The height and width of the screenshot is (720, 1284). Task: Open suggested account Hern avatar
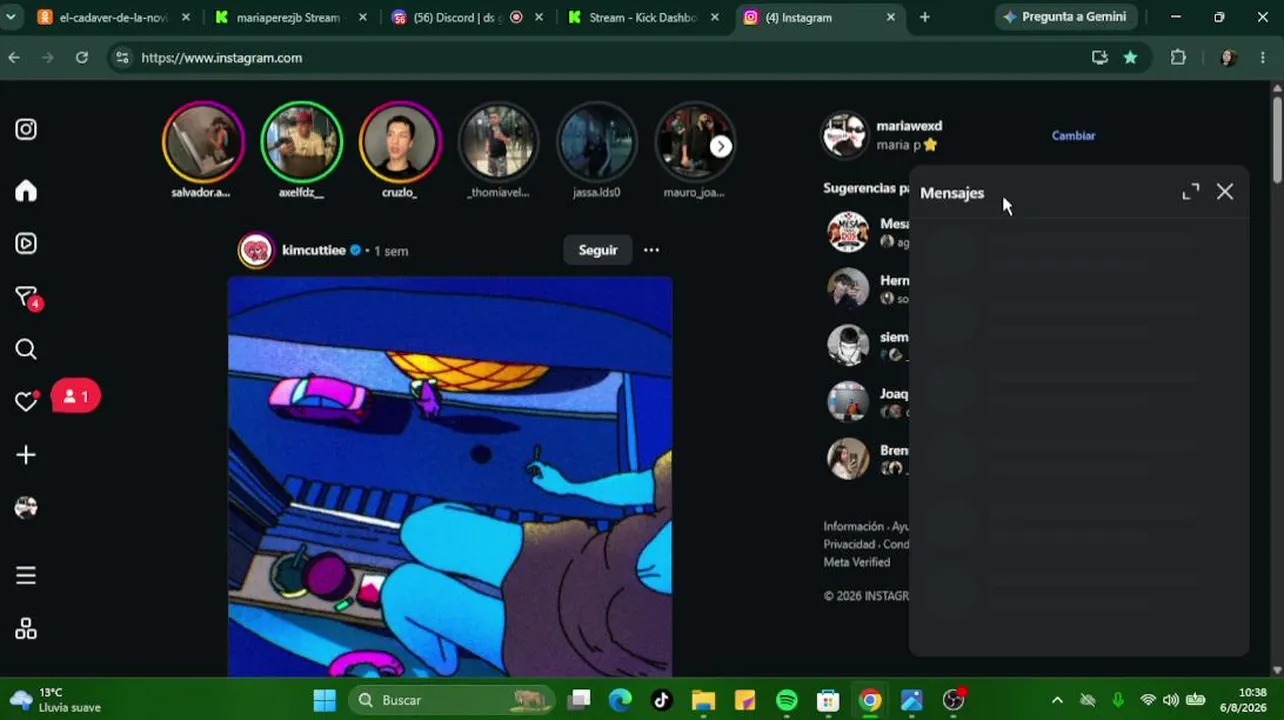tap(848, 289)
